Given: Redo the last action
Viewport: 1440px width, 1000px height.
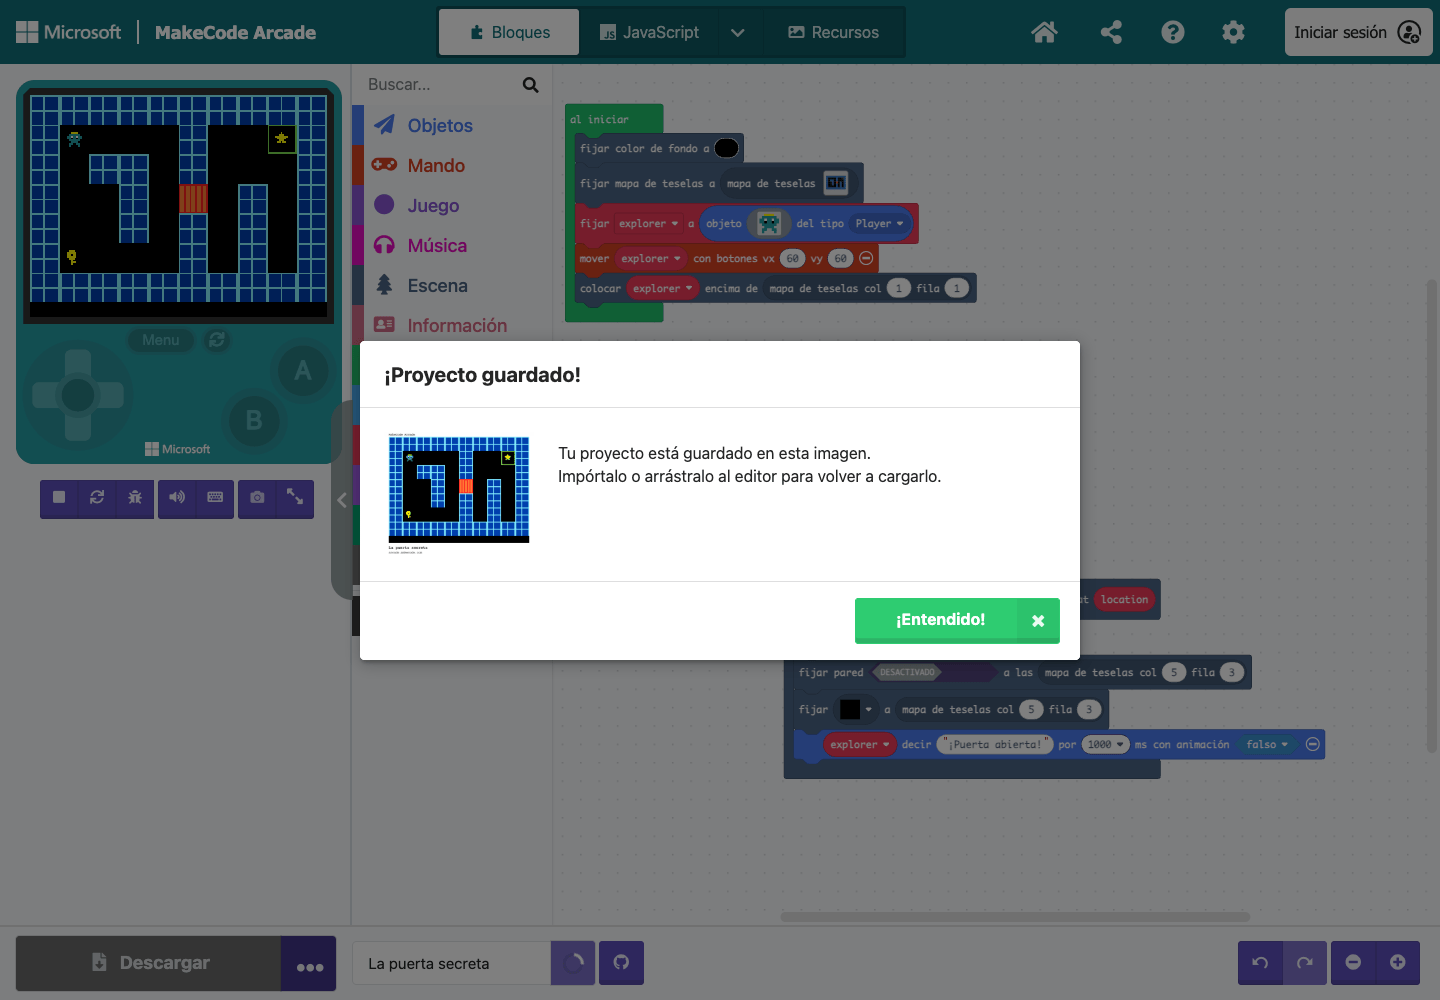Looking at the screenshot, I should [1305, 963].
